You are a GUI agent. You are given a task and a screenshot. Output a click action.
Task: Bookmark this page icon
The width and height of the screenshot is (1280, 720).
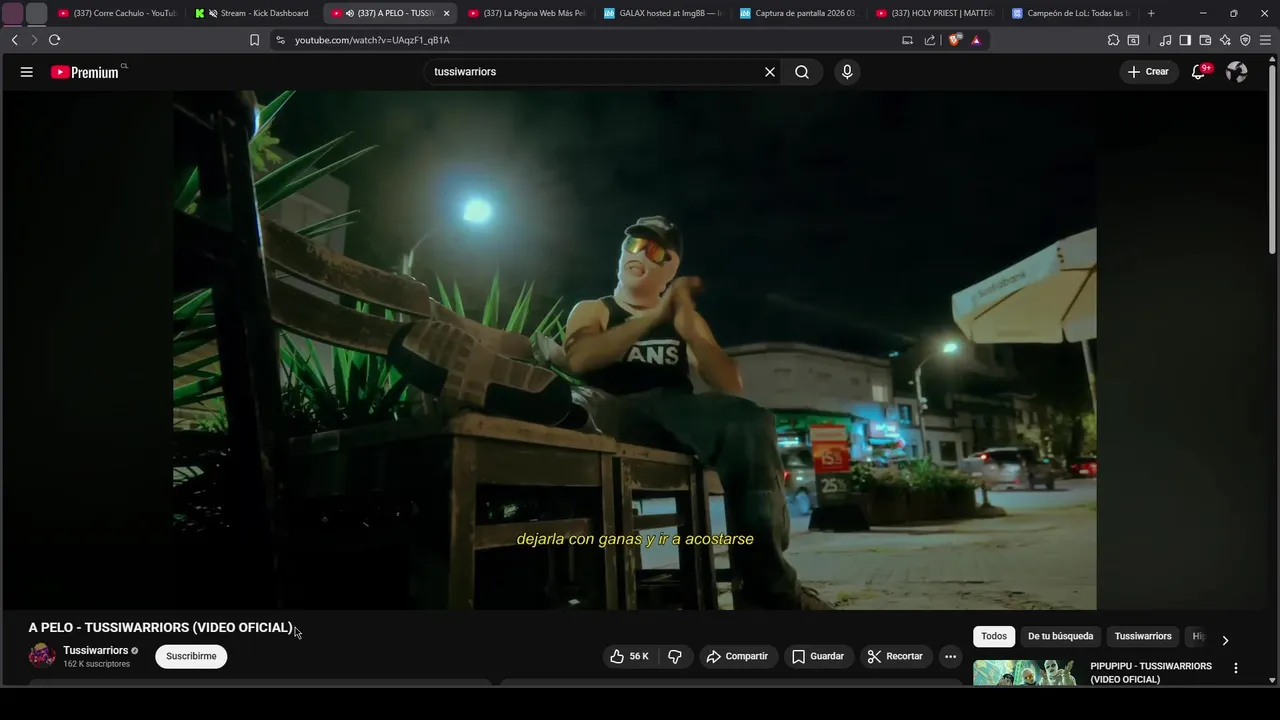[254, 40]
